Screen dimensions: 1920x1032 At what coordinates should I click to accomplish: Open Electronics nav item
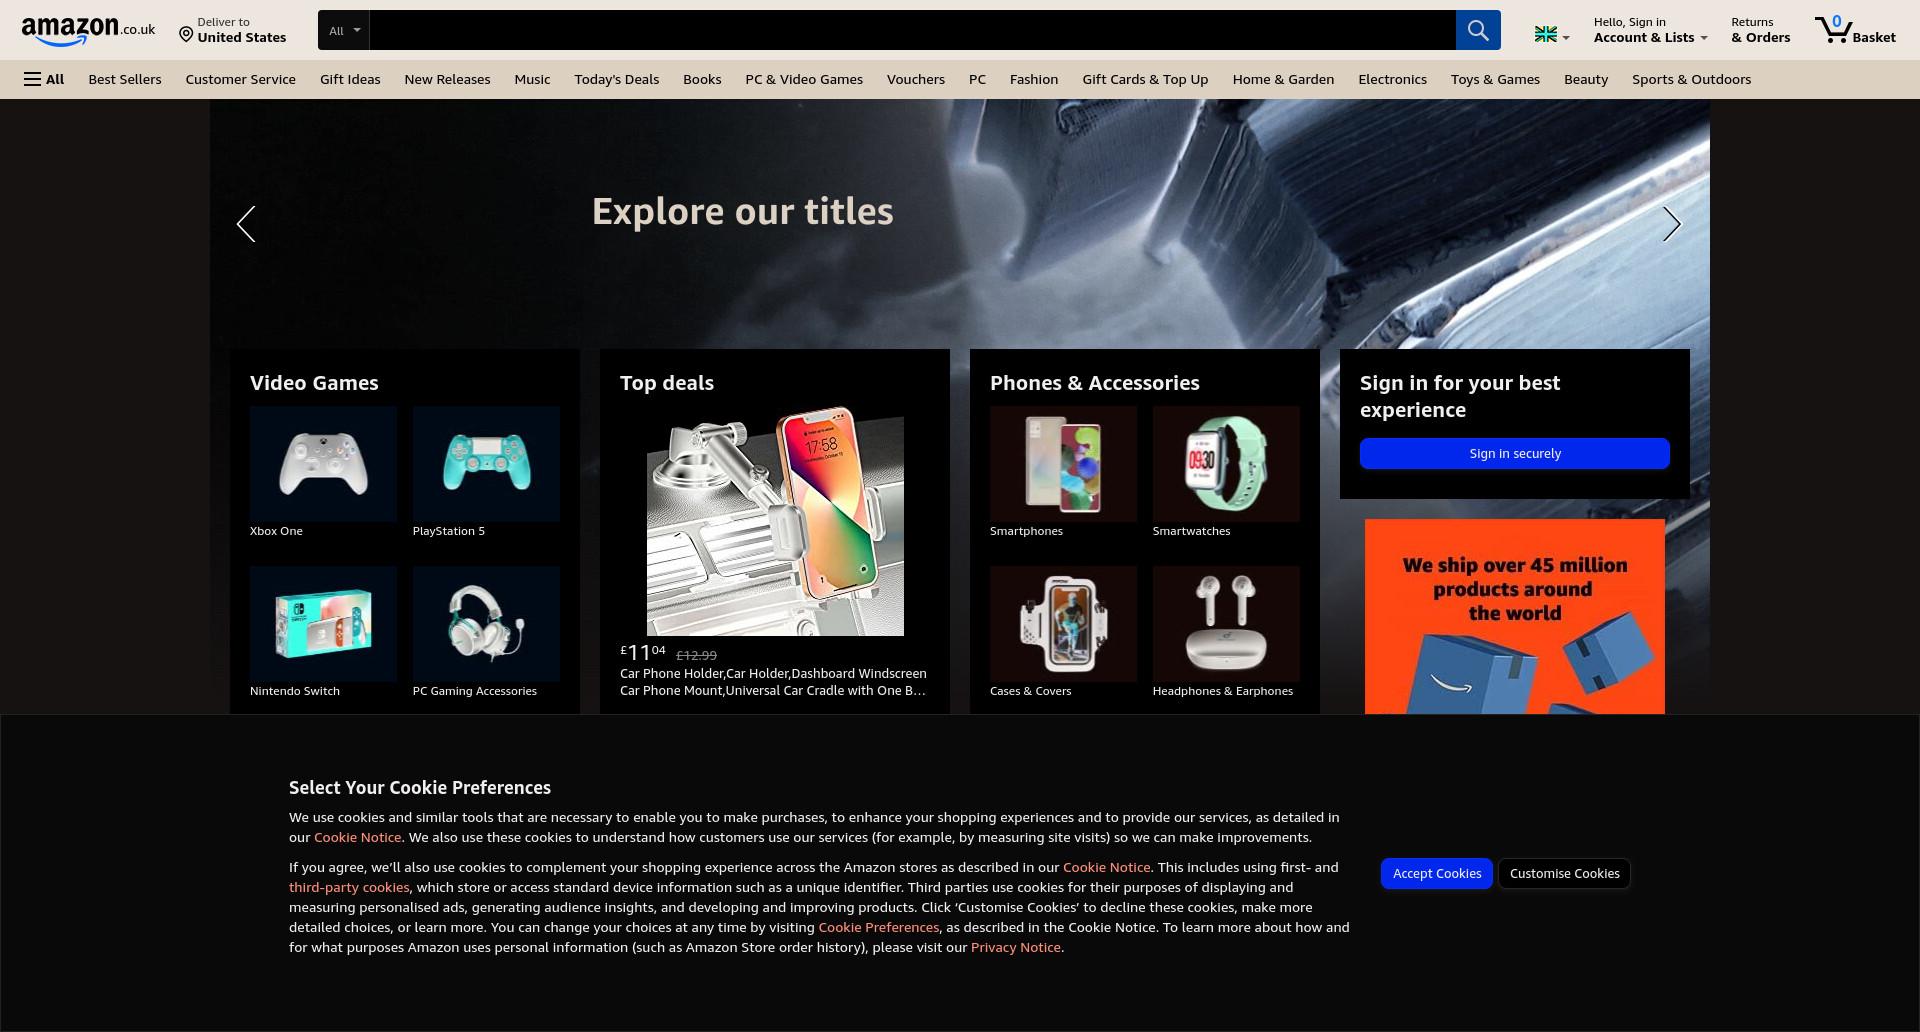(x=1392, y=79)
